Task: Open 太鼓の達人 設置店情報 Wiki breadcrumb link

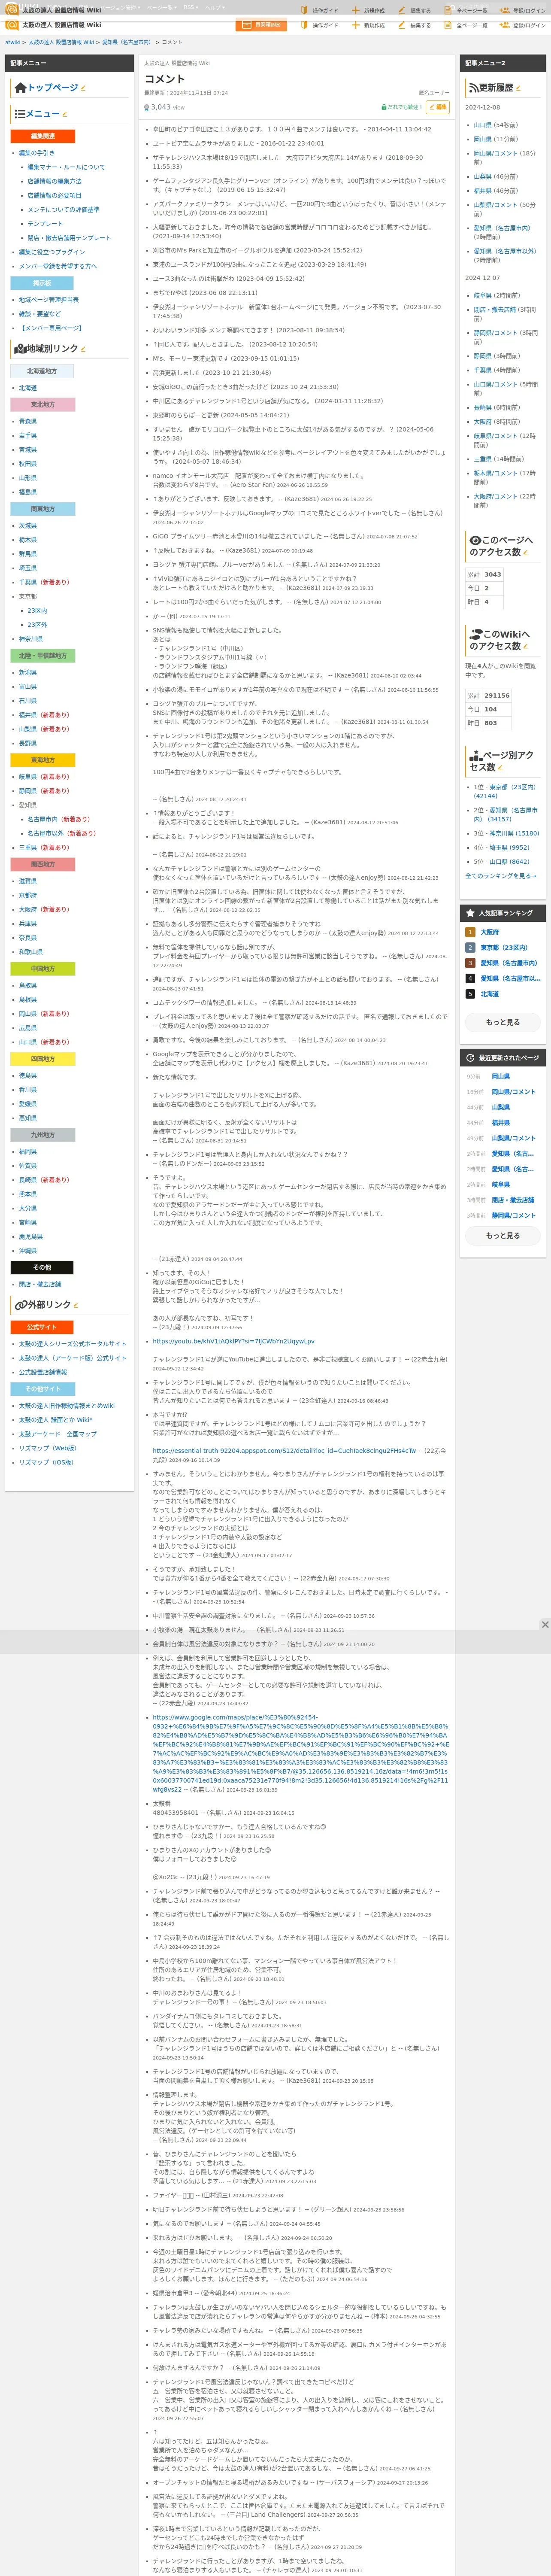Action: pos(61,42)
